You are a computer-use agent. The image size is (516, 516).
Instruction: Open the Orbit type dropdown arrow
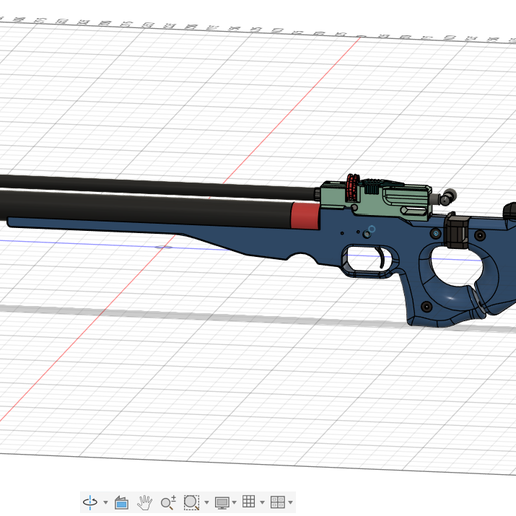pos(106,502)
